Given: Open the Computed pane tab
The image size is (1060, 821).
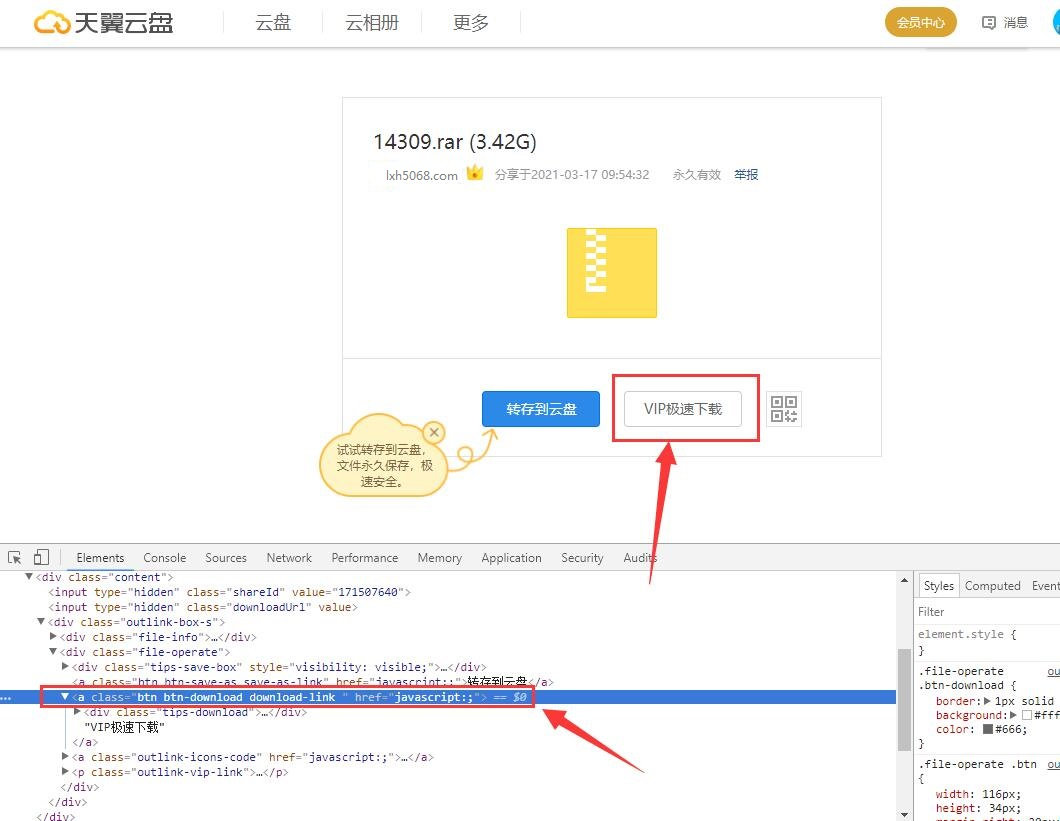Looking at the screenshot, I should pos(992,586).
